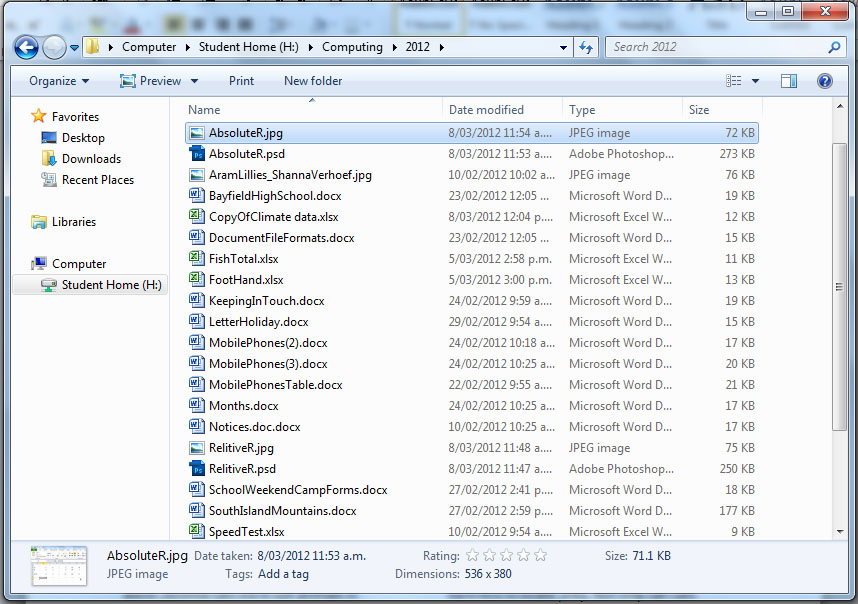The width and height of the screenshot is (858, 604).
Task: Open the view options dropdown arrow
Action: [756, 81]
